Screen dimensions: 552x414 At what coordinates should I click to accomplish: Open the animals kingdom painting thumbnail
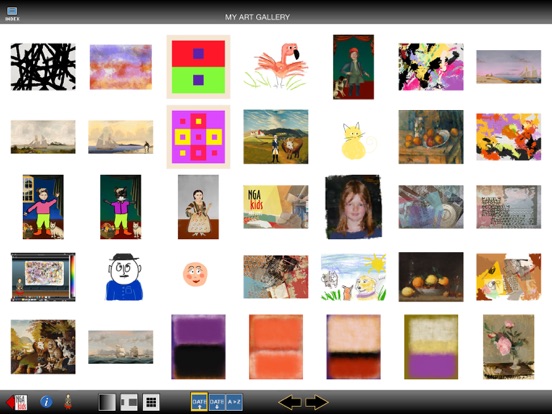[43, 347]
